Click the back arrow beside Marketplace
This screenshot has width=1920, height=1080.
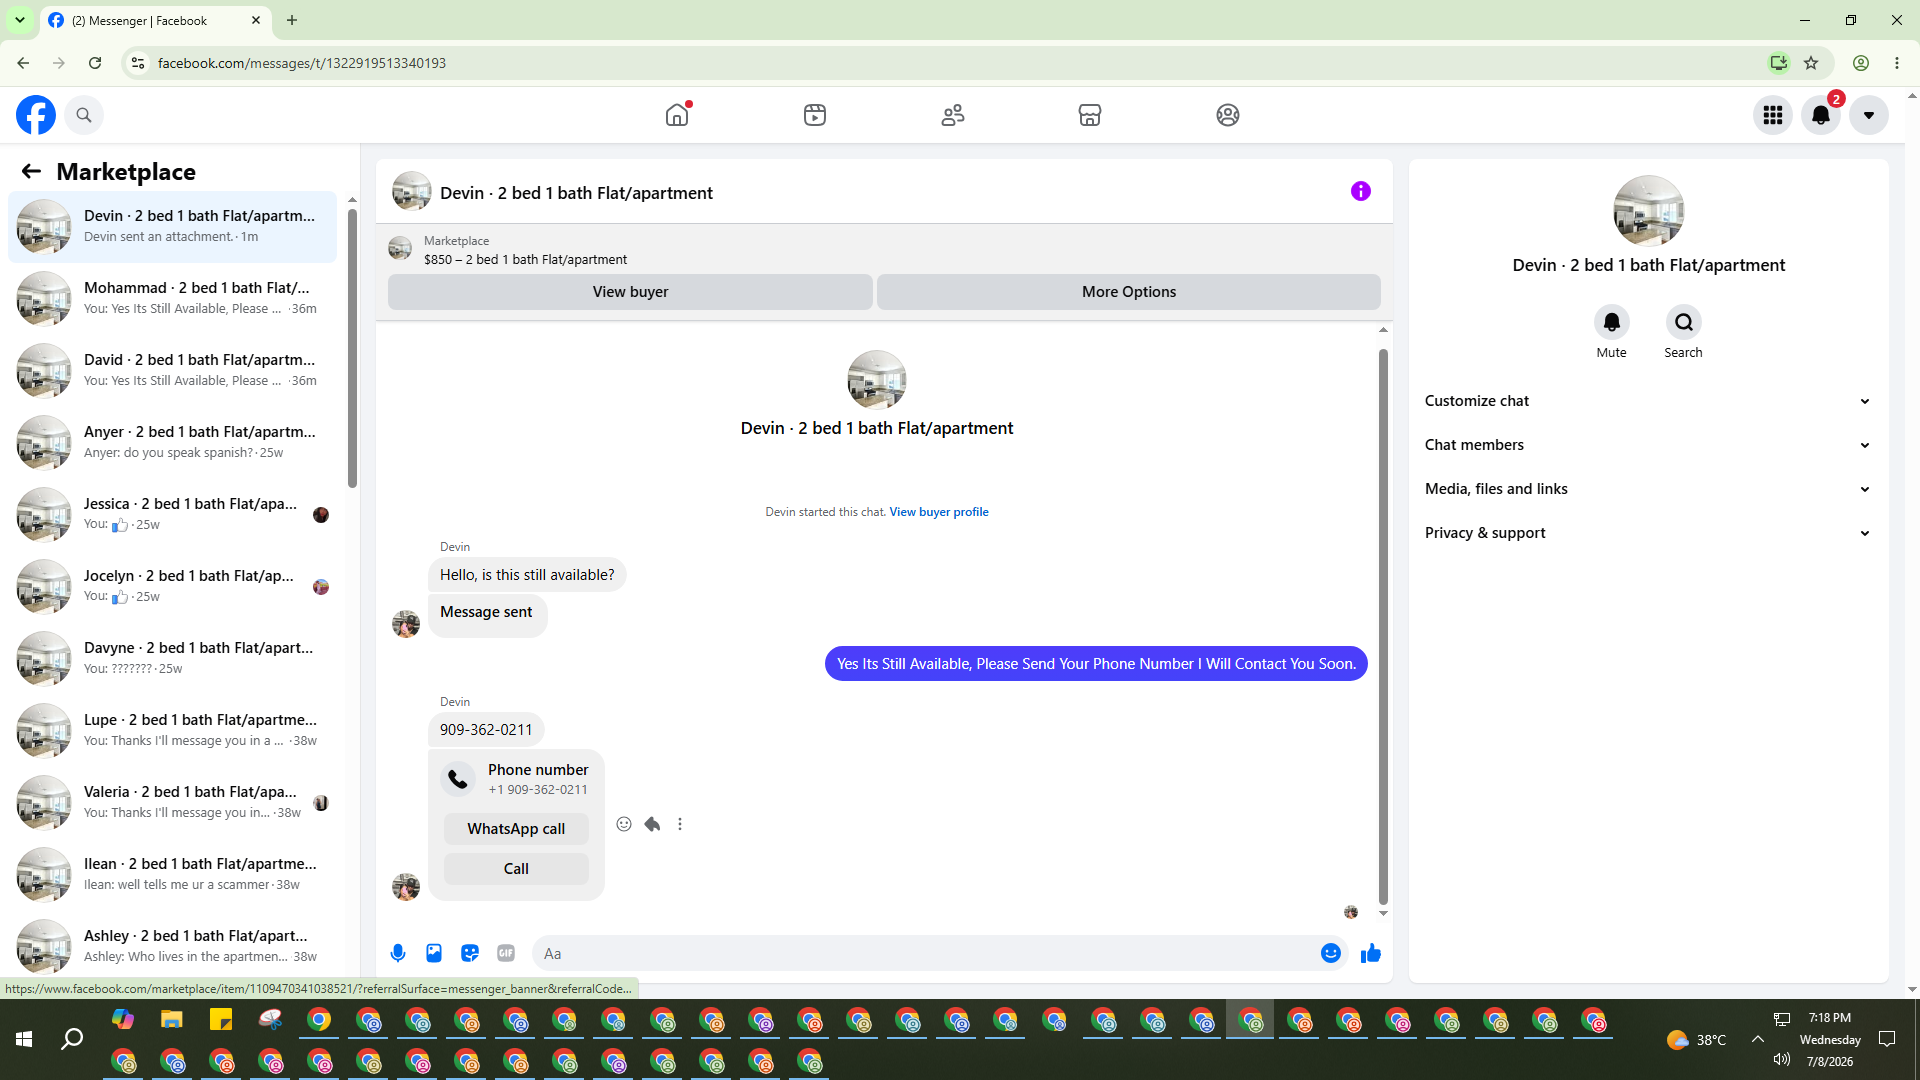(31, 172)
